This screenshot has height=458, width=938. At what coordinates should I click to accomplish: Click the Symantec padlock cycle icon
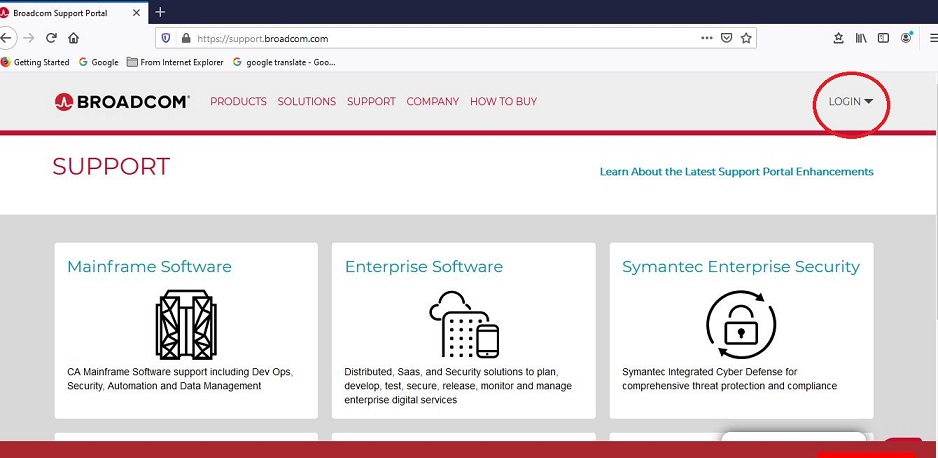[x=741, y=325]
